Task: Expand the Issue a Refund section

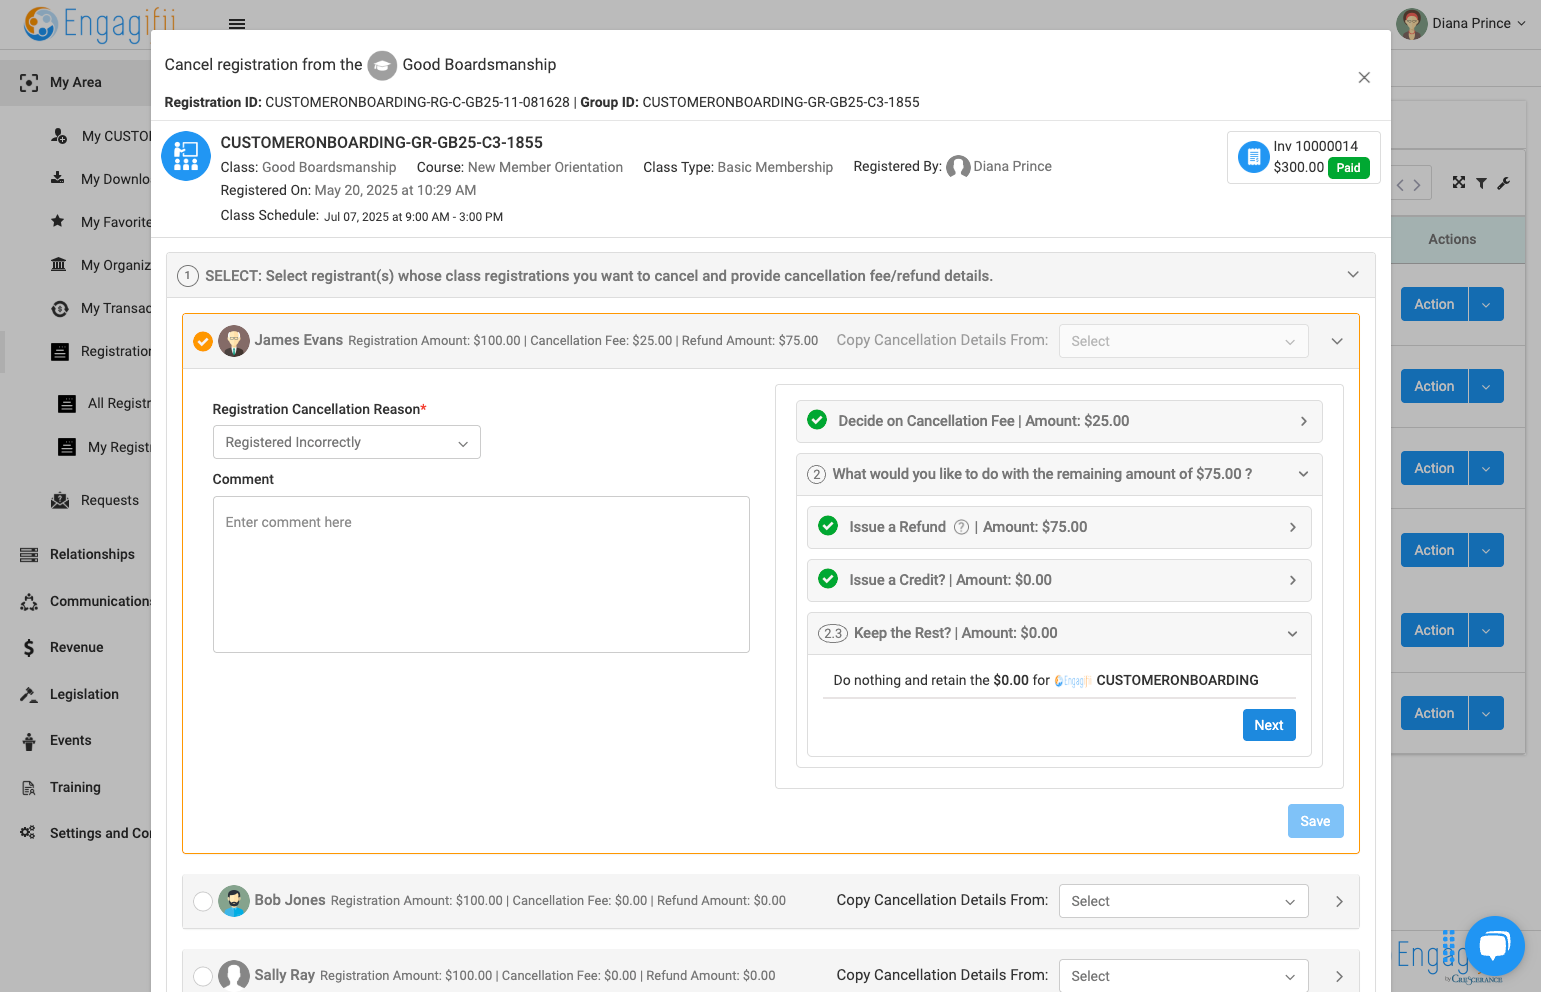Action: tap(1059, 527)
